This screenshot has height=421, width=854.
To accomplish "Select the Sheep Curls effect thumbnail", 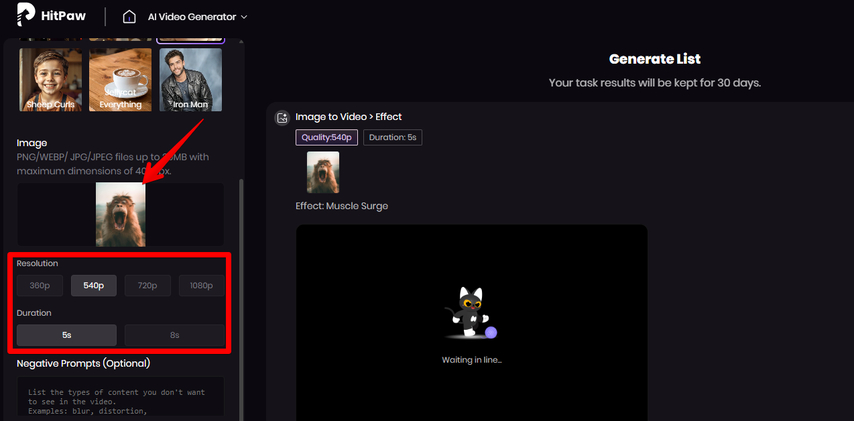I will 51,80.
